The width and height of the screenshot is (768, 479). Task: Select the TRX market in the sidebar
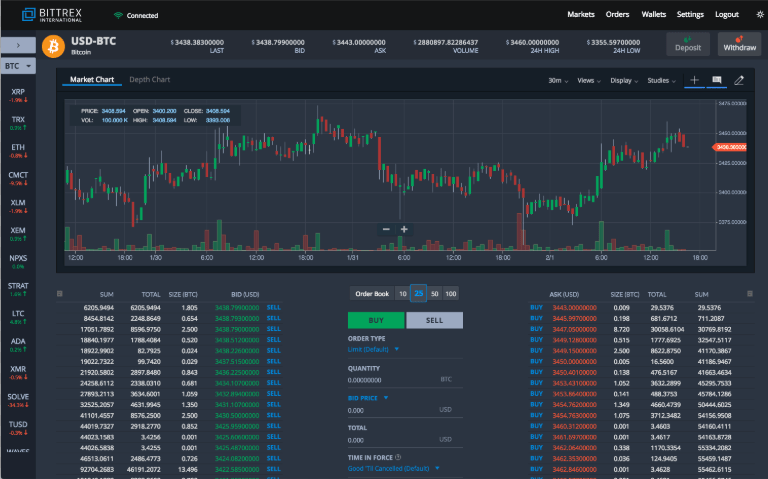coord(18,123)
